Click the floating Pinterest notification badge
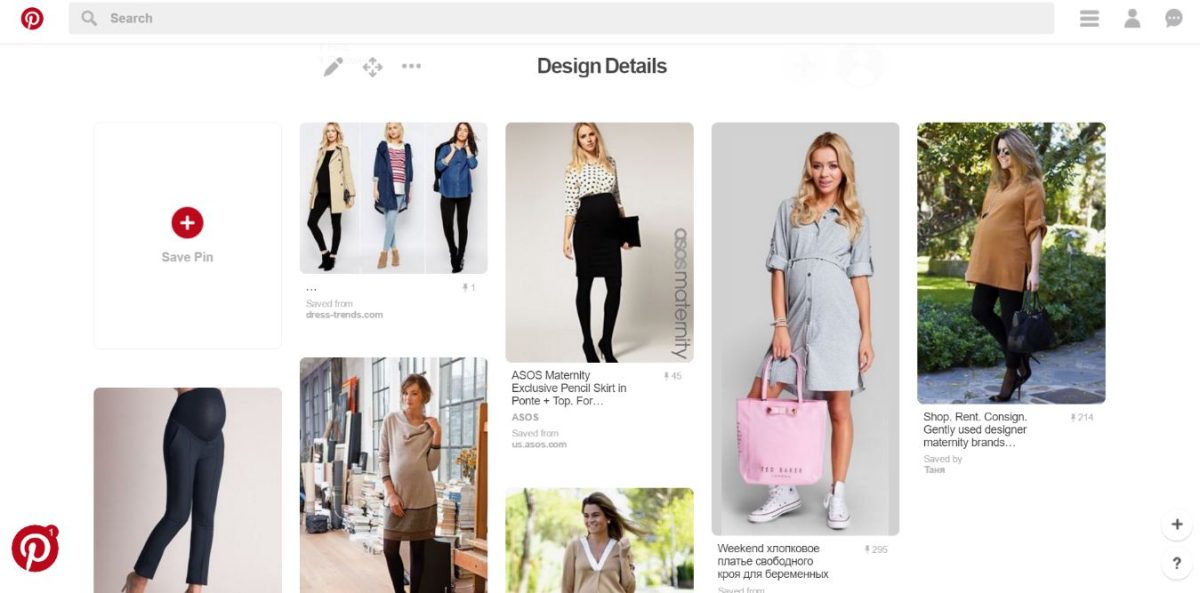This screenshot has width=1200, height=593. (35, 548)
